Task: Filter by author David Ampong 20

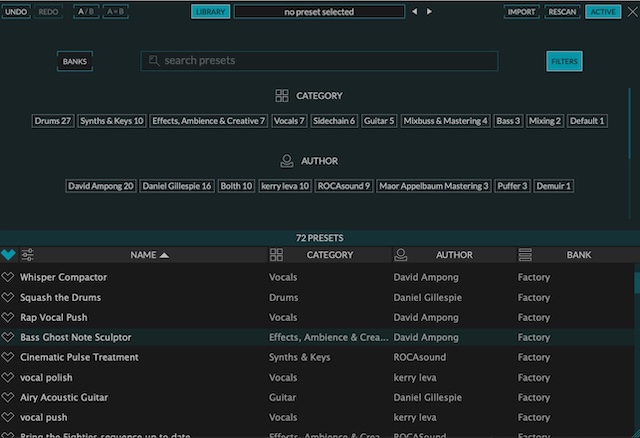Action: [x=100, y=186]
